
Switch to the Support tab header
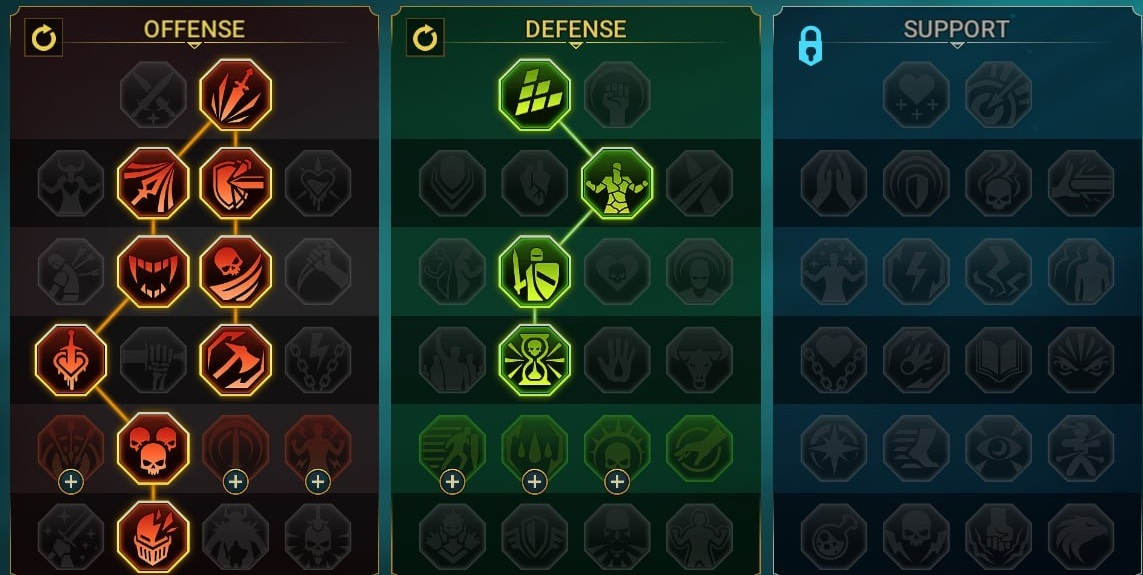956,29
